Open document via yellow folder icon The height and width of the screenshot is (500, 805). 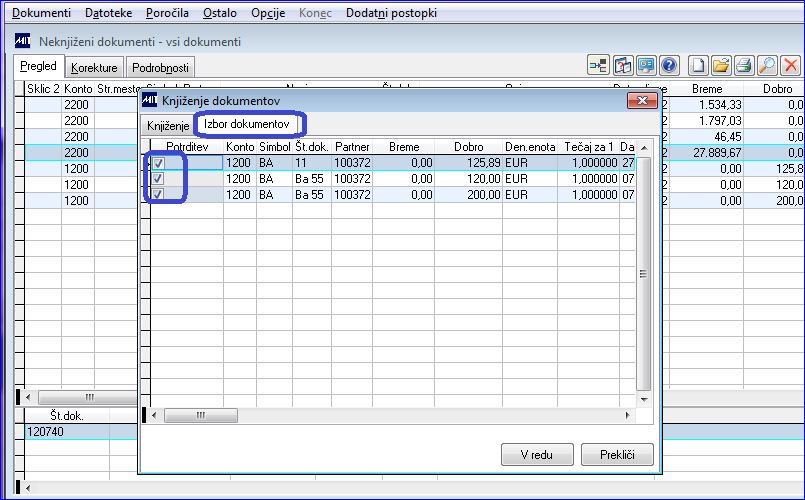(721, 66)
